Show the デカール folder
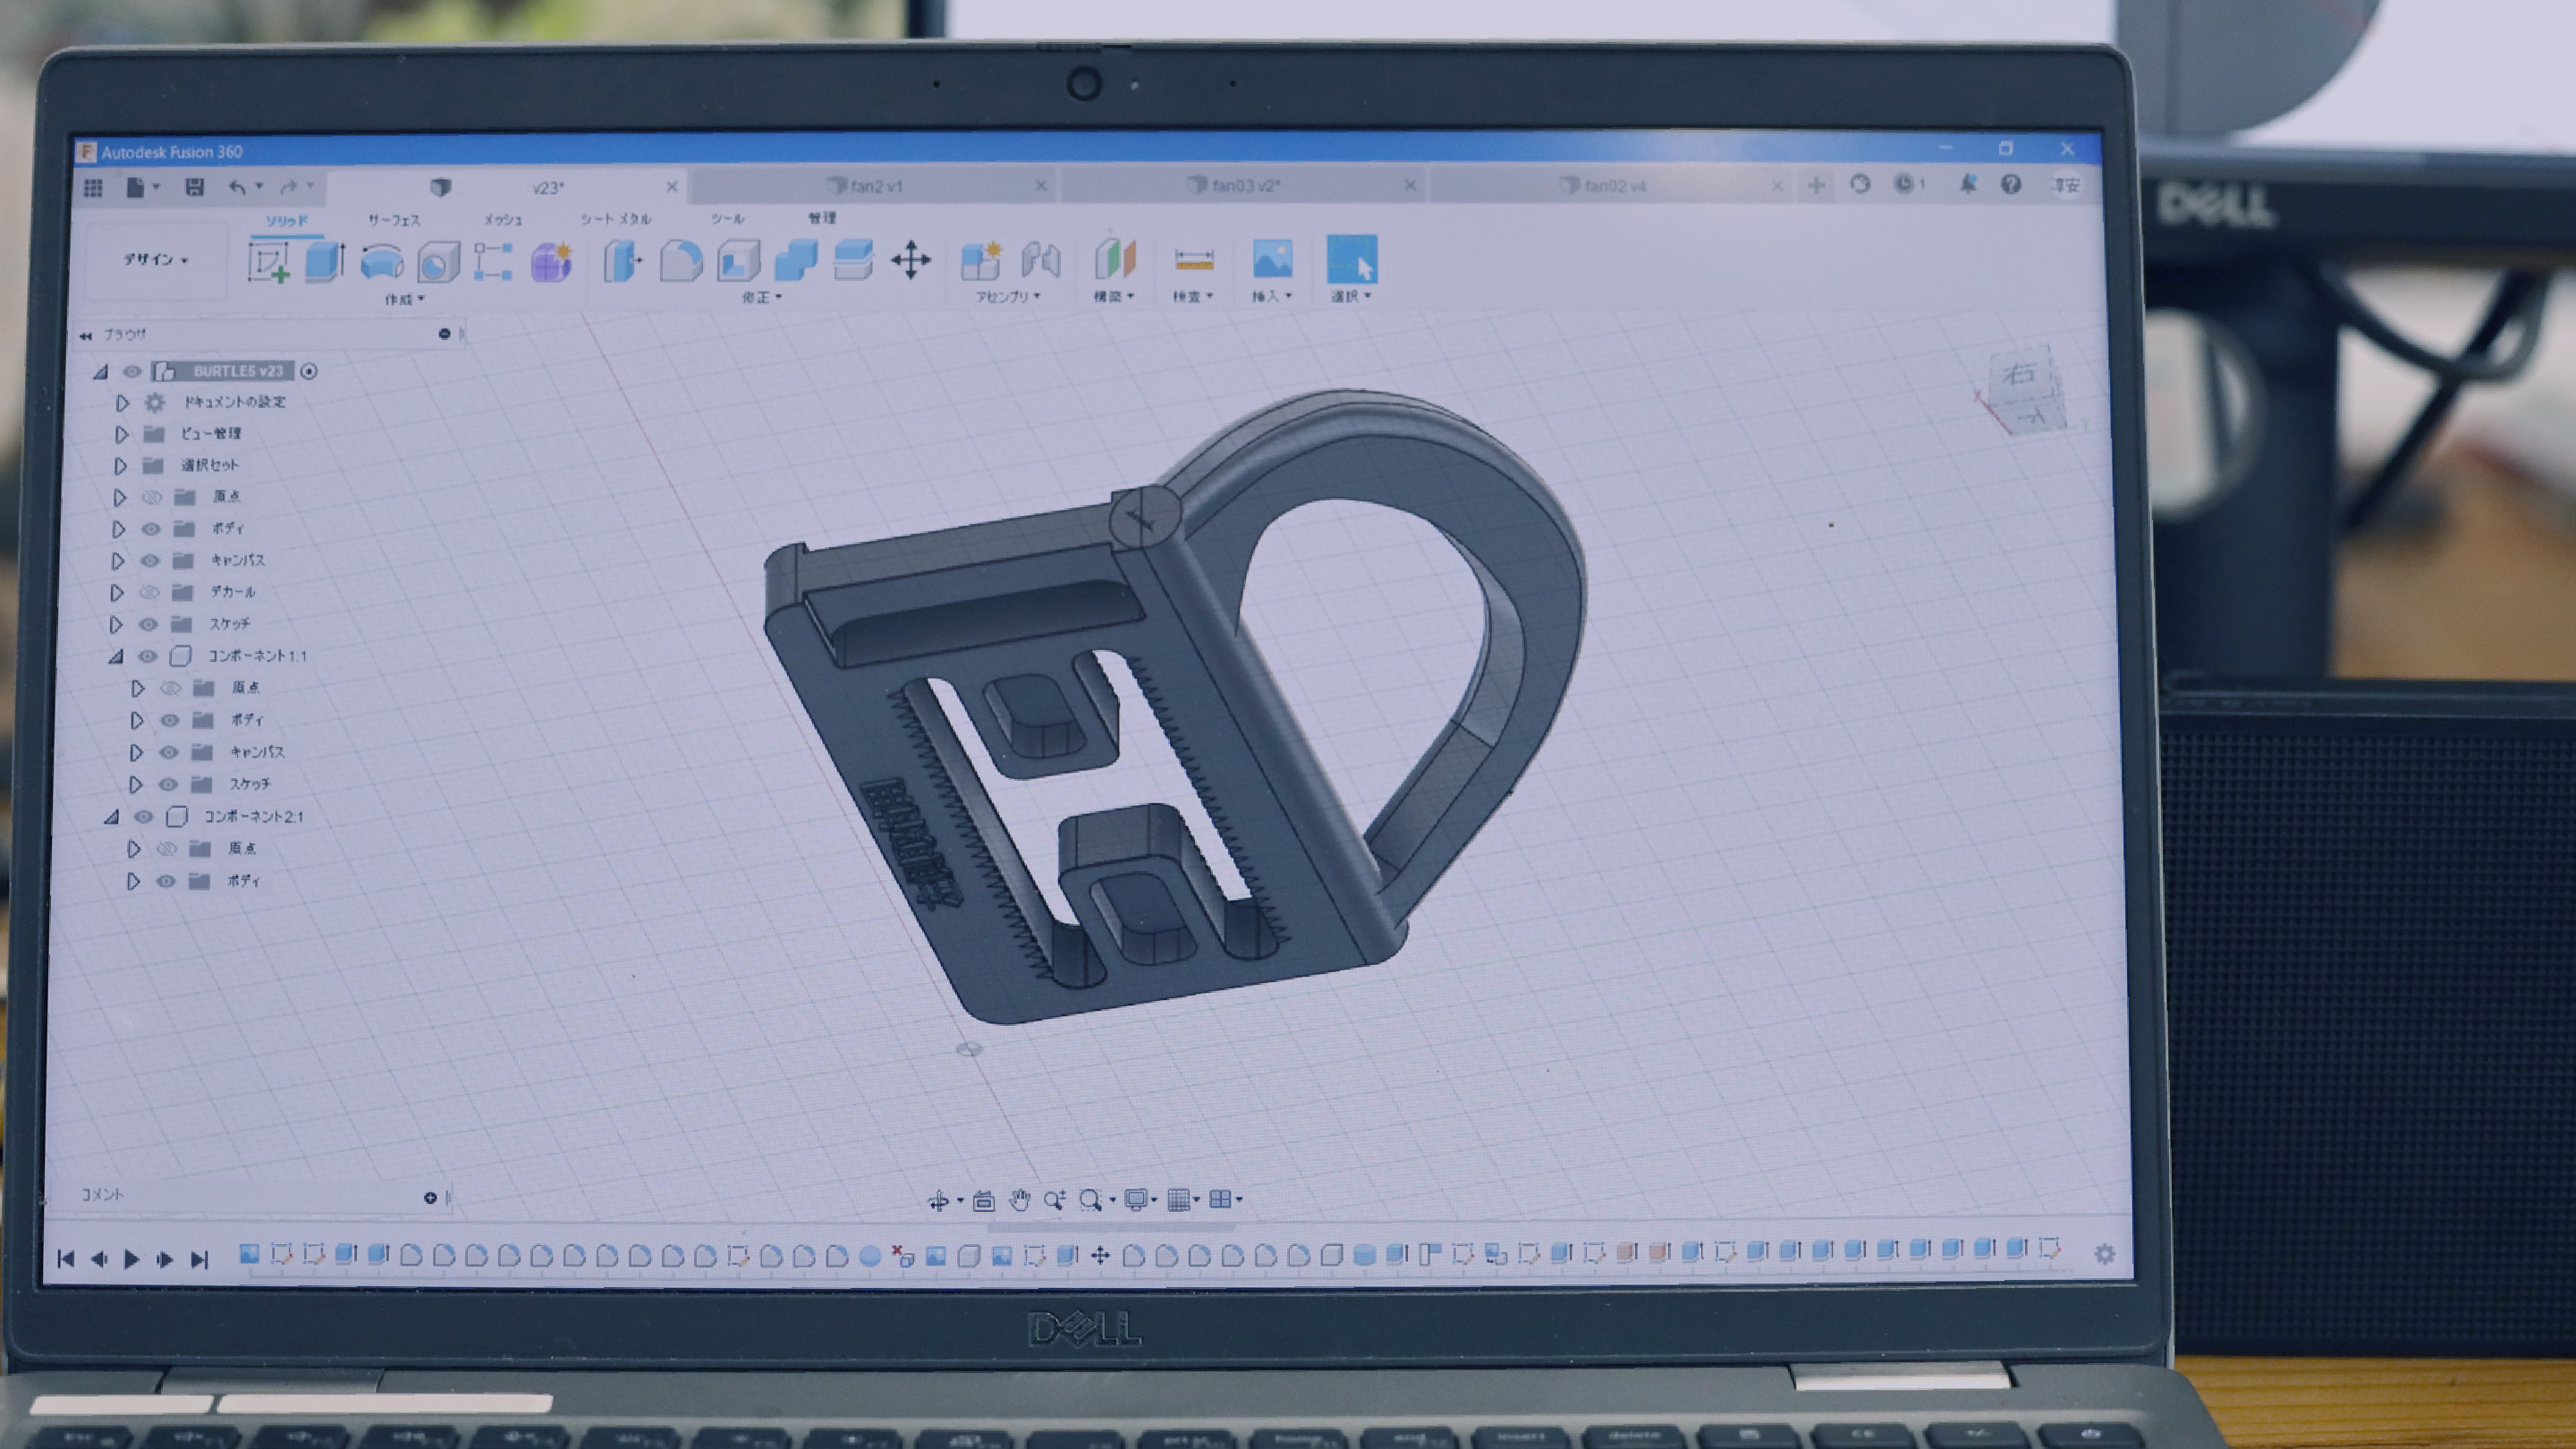The height and width of the screenshot is (1449, 2576). pyautogui.click(x=148, y=593)
